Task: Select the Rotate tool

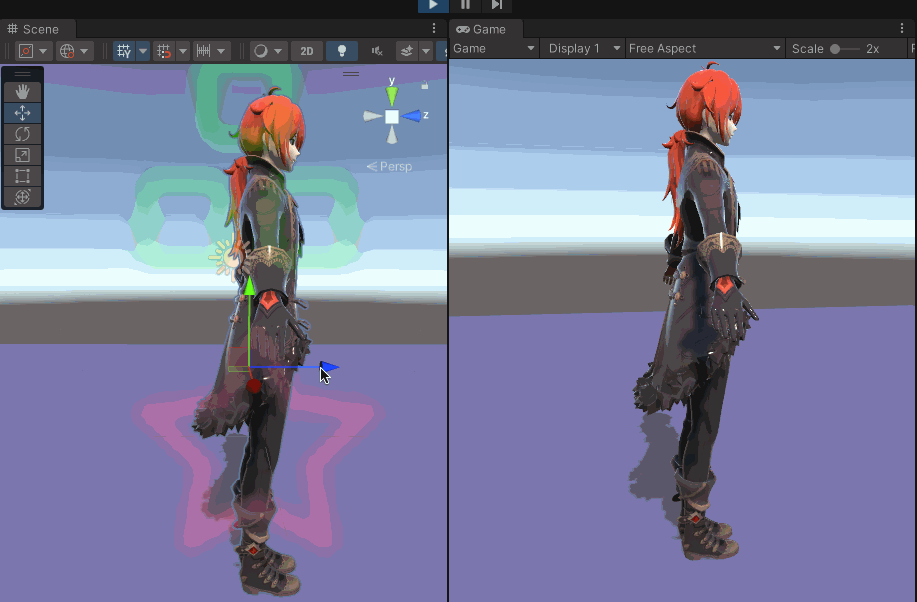Action: tap(22, 134)
